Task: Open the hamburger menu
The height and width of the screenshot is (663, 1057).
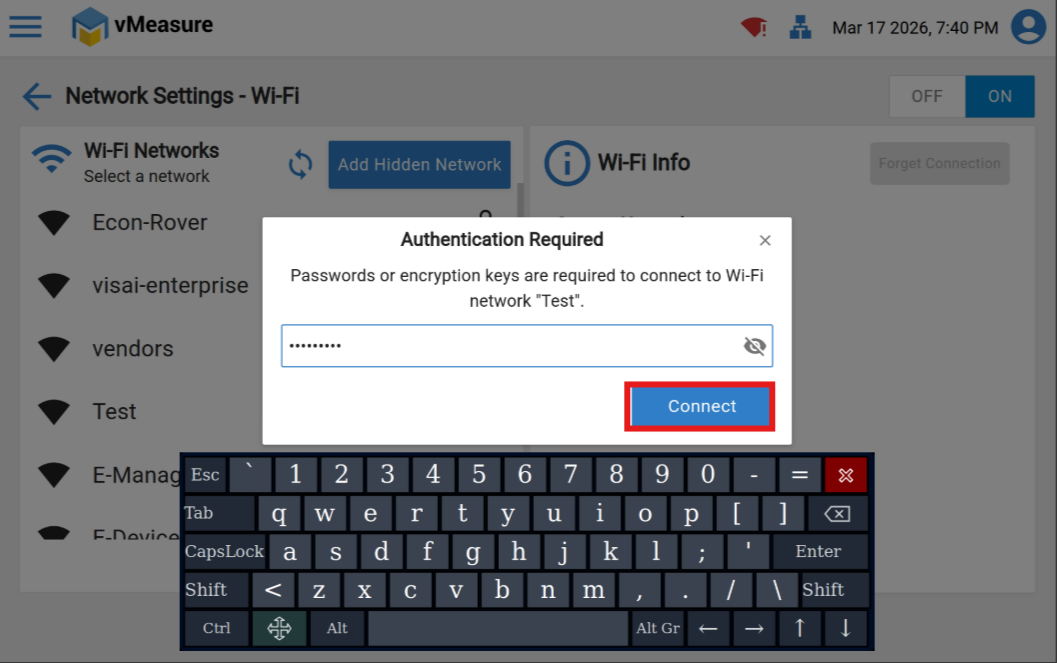Action: (x=26, y=27)
